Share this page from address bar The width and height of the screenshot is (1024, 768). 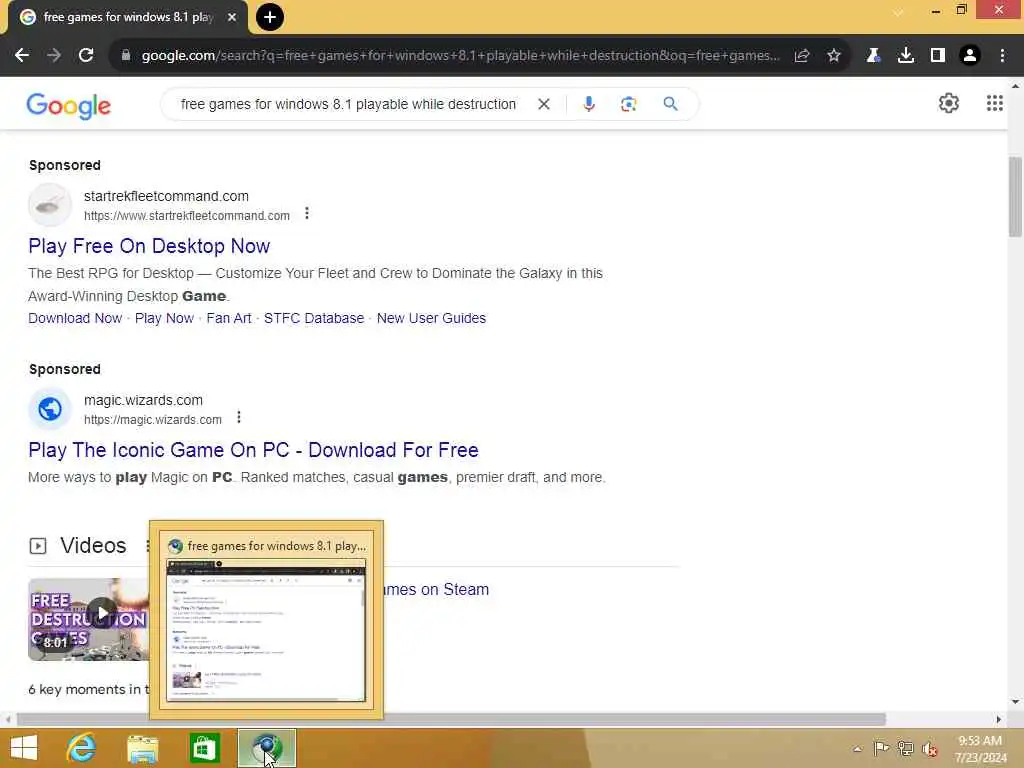pyautogui.click(x=802, y=56)
